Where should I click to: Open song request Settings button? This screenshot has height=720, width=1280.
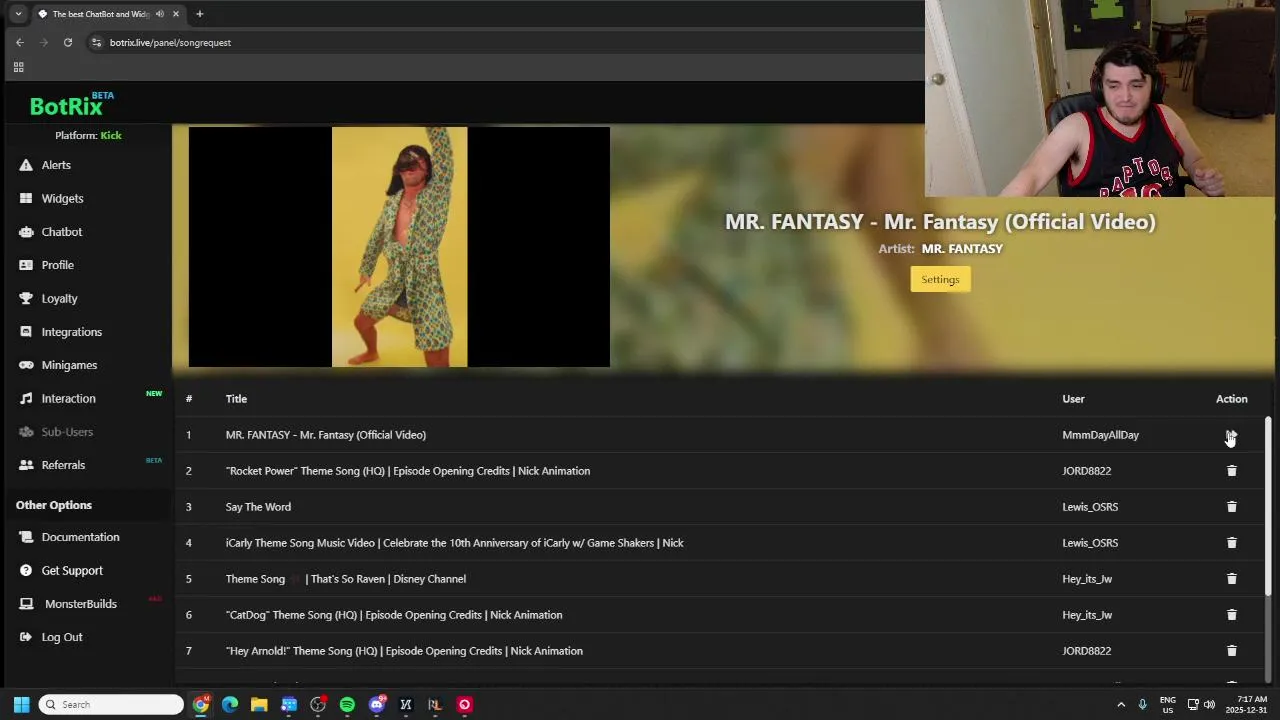tap(940, 279)
